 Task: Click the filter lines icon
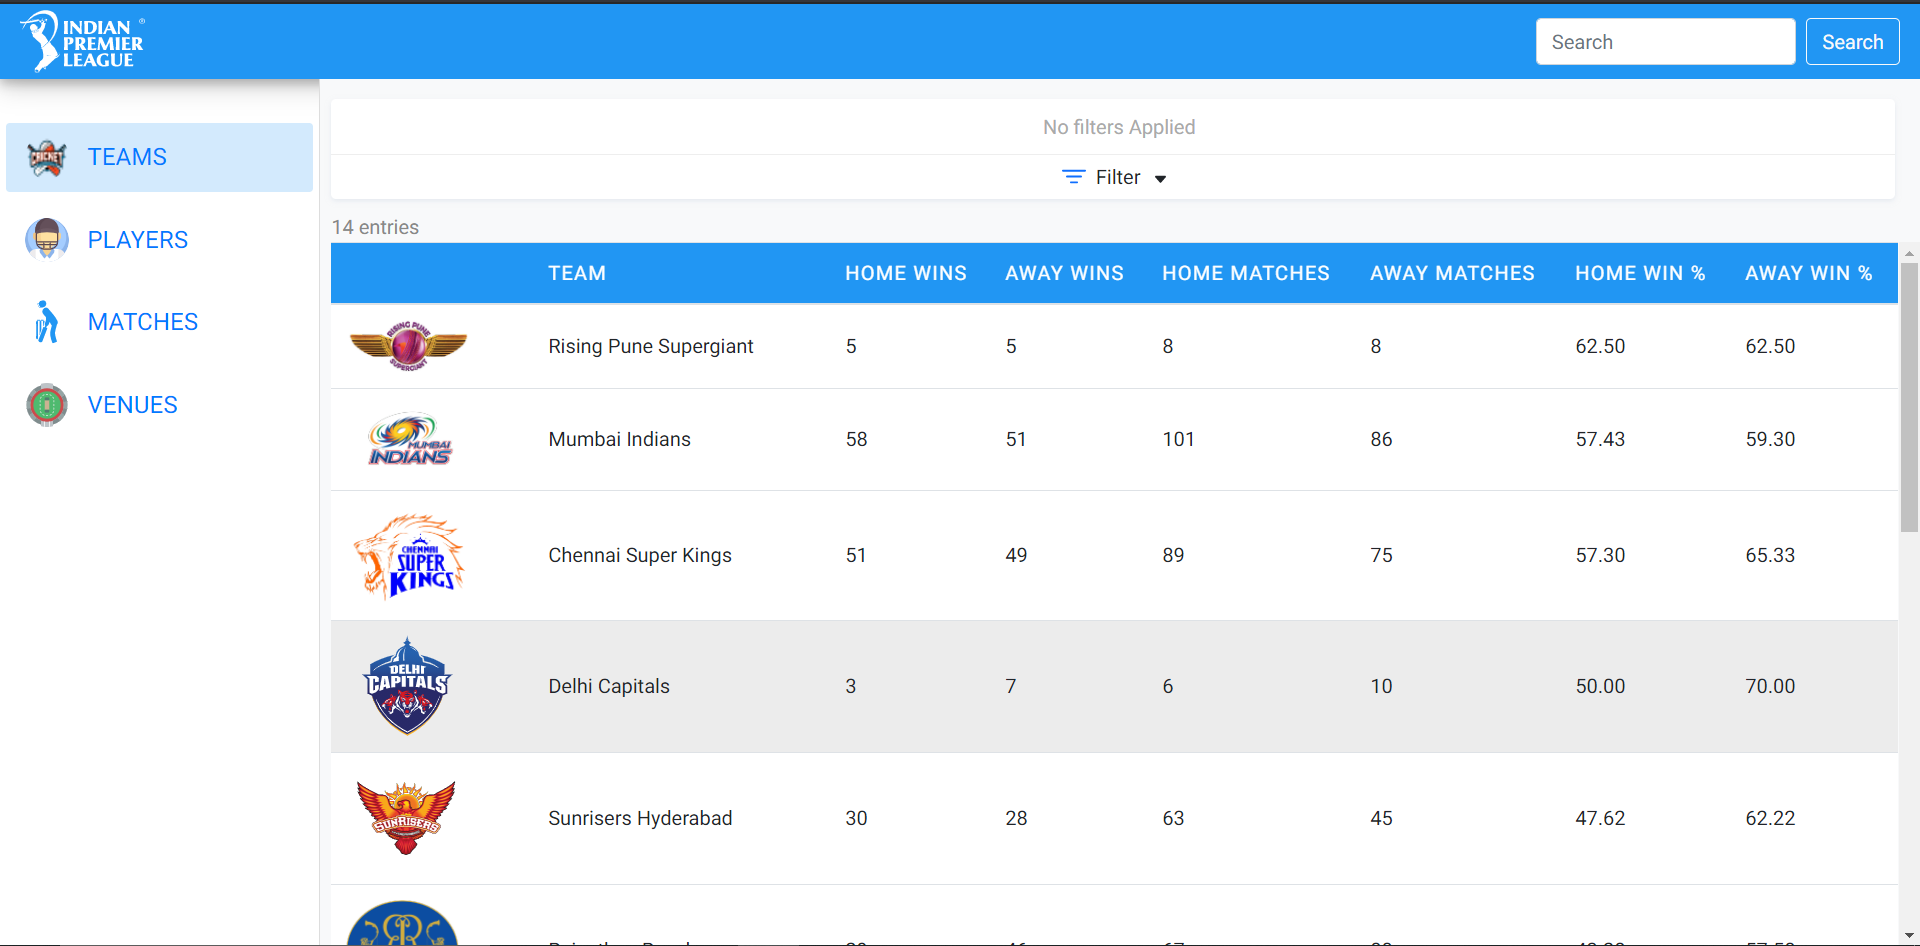[1073, 177]
